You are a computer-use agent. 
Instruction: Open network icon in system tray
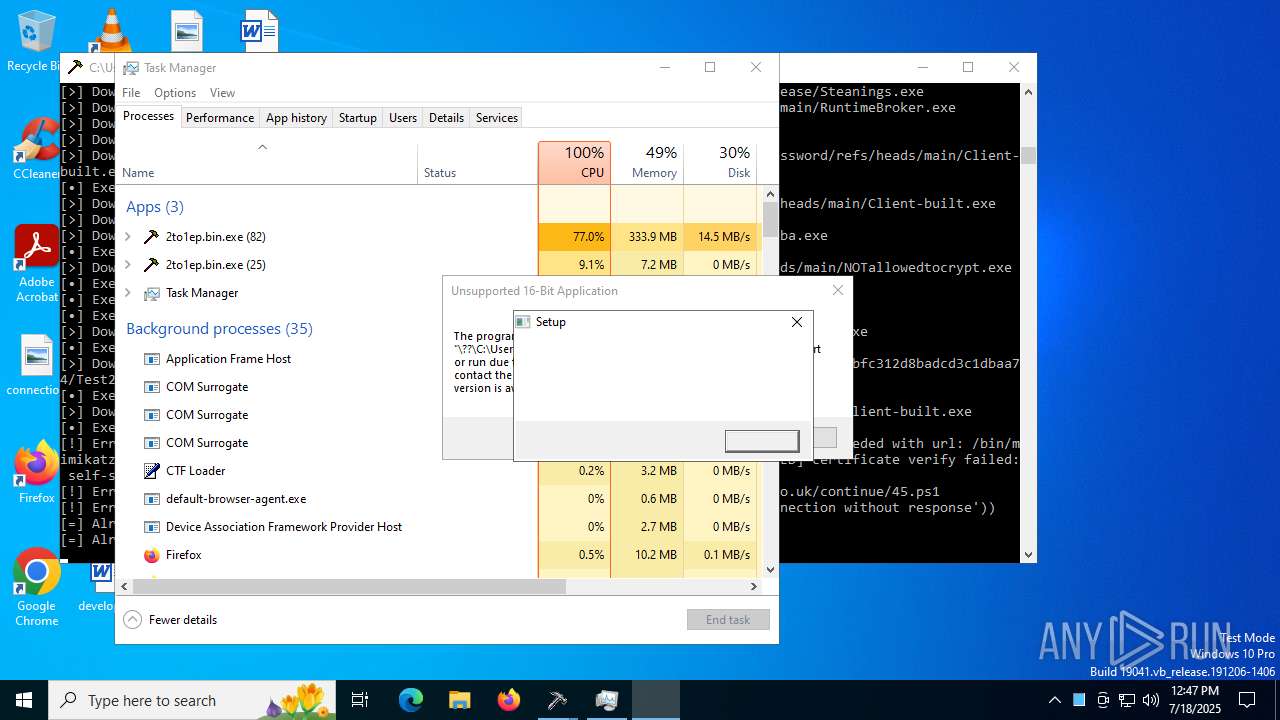pos(1127,700)
